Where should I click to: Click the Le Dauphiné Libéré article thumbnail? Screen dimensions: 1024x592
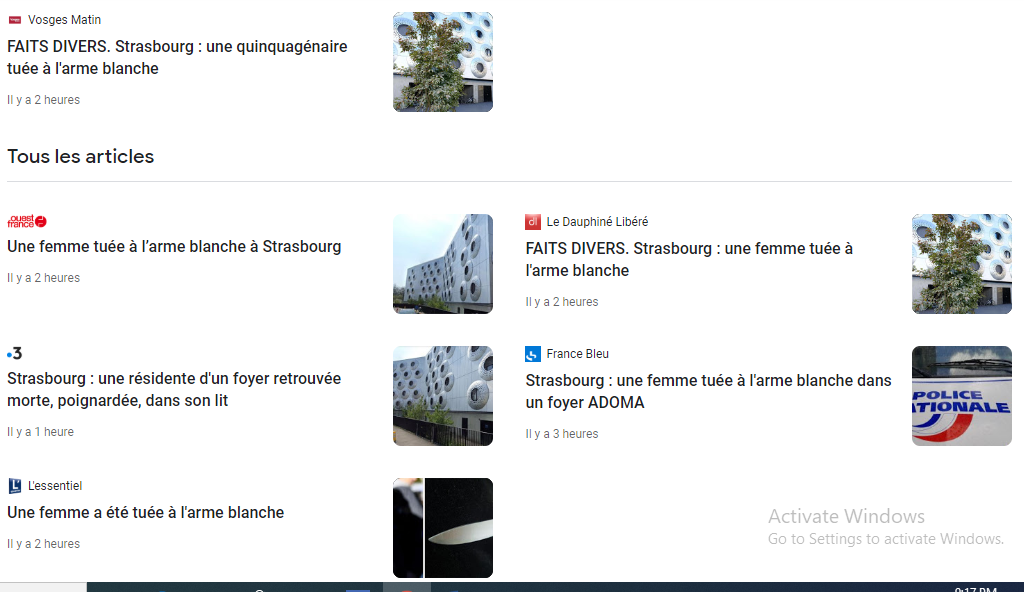962,264
